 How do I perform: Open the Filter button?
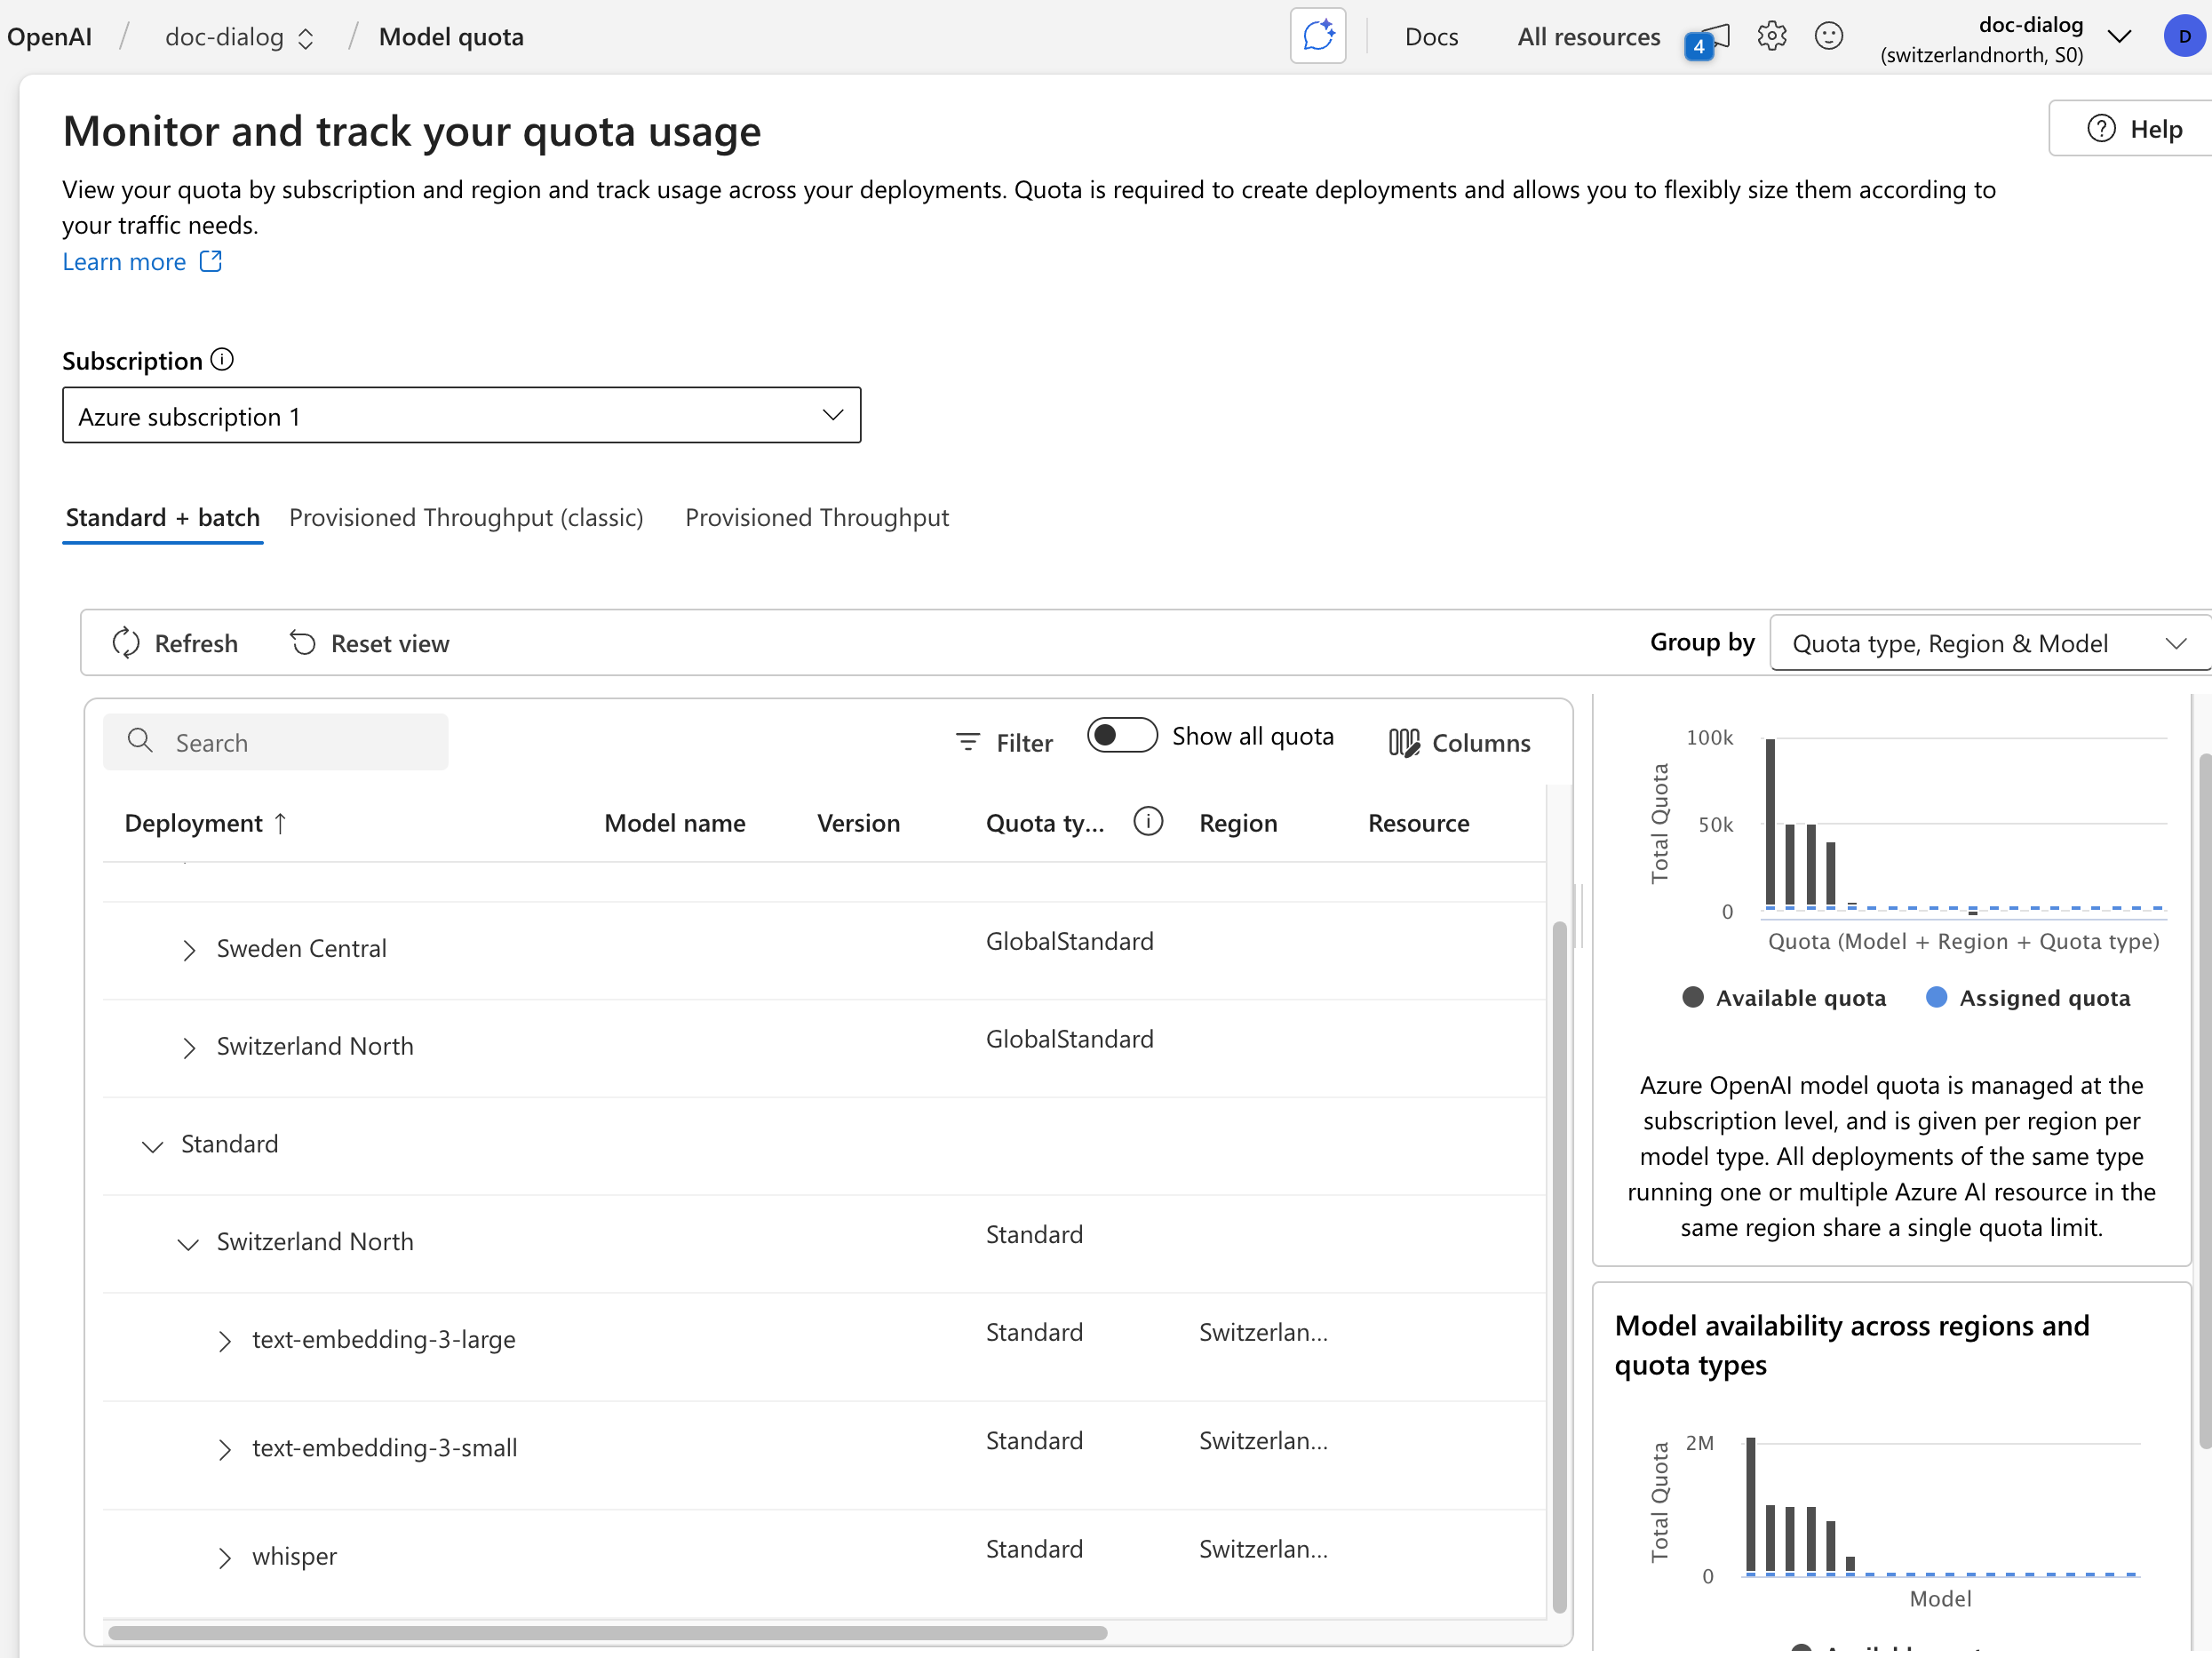point(1004,742)
